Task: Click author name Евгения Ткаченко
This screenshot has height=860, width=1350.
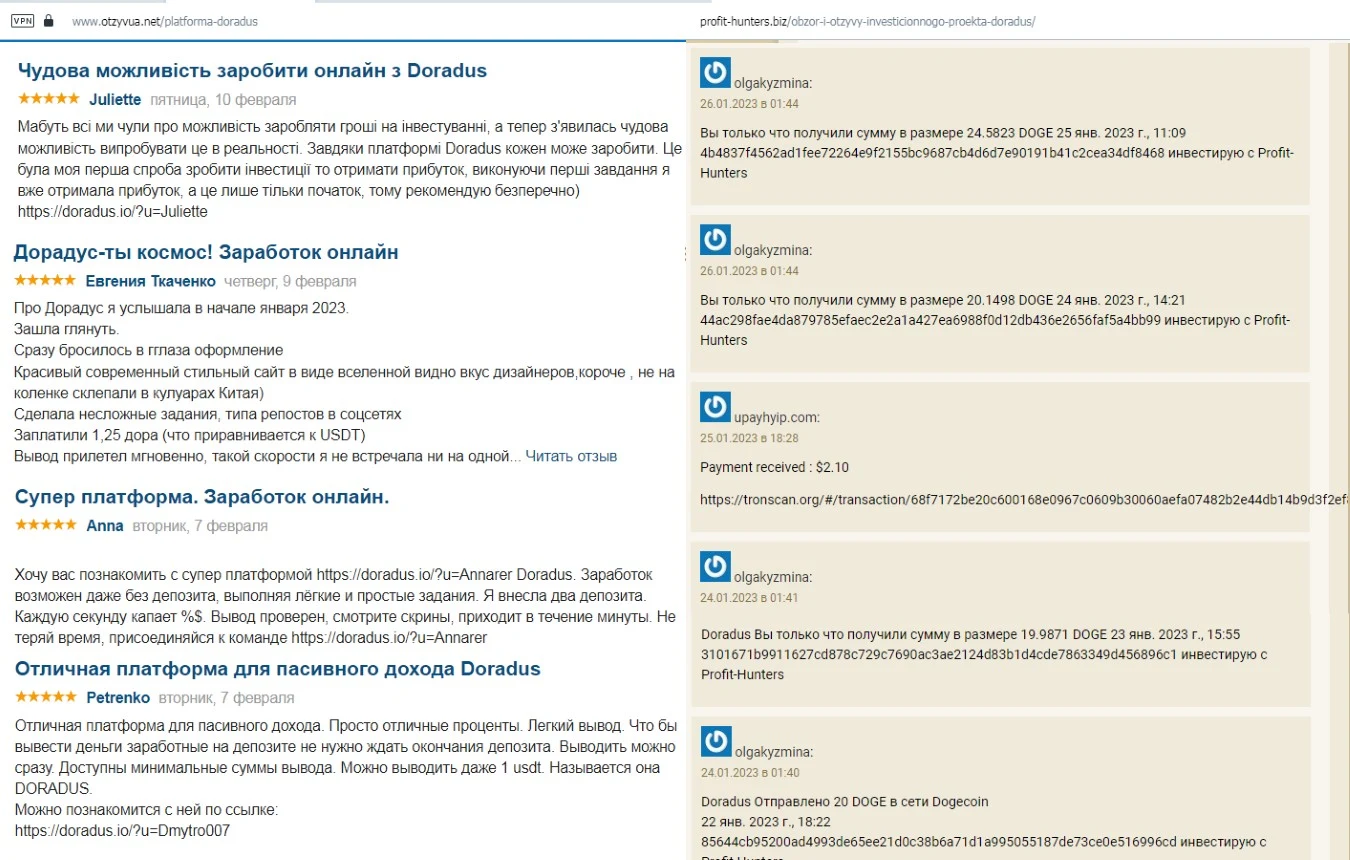Action: click(x=150, y=281)
